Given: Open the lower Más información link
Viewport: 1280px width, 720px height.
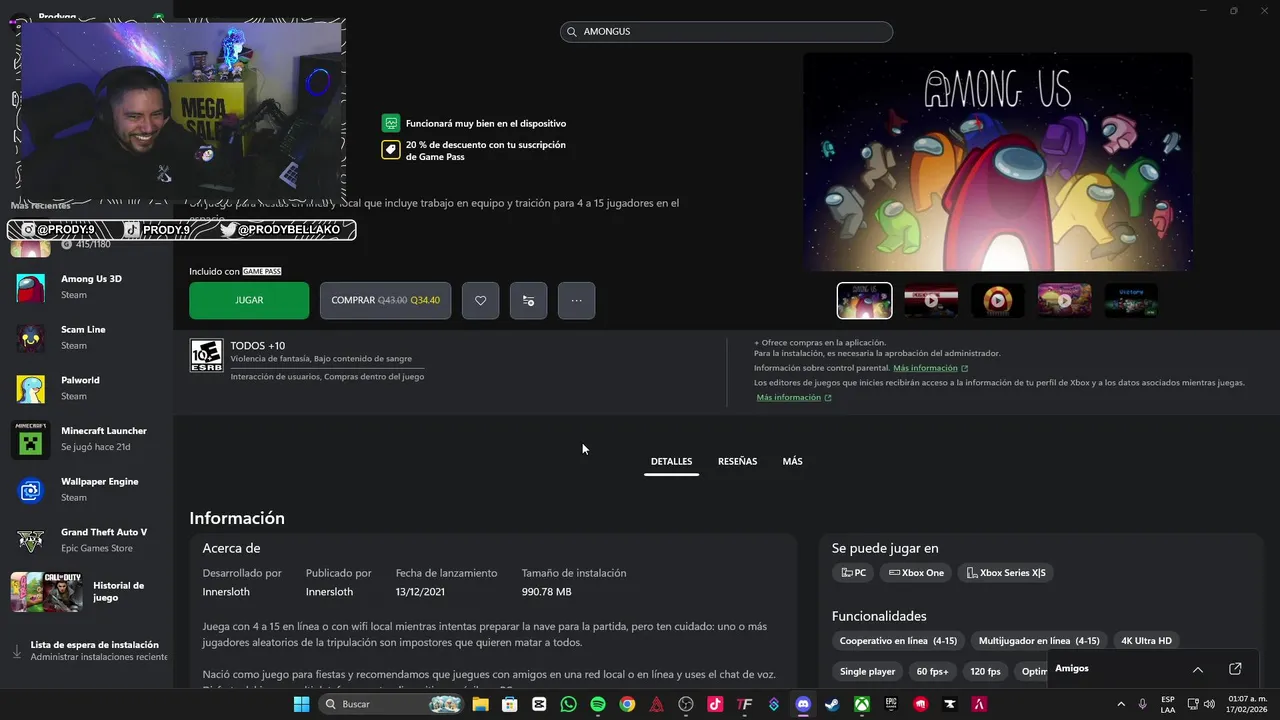Looking at the screenshot, I should [x=794, y=398].
